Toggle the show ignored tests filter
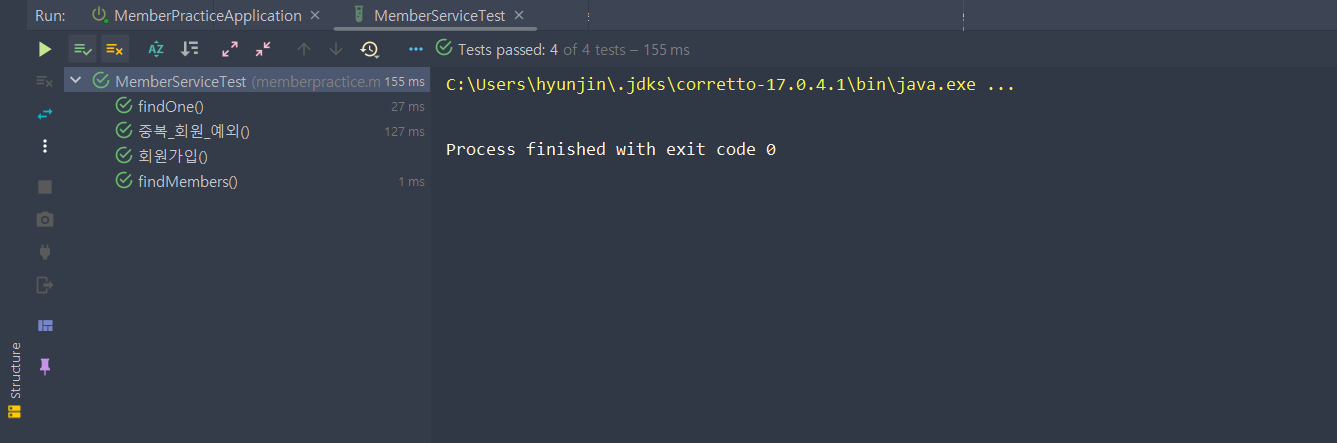 (115, 49)
